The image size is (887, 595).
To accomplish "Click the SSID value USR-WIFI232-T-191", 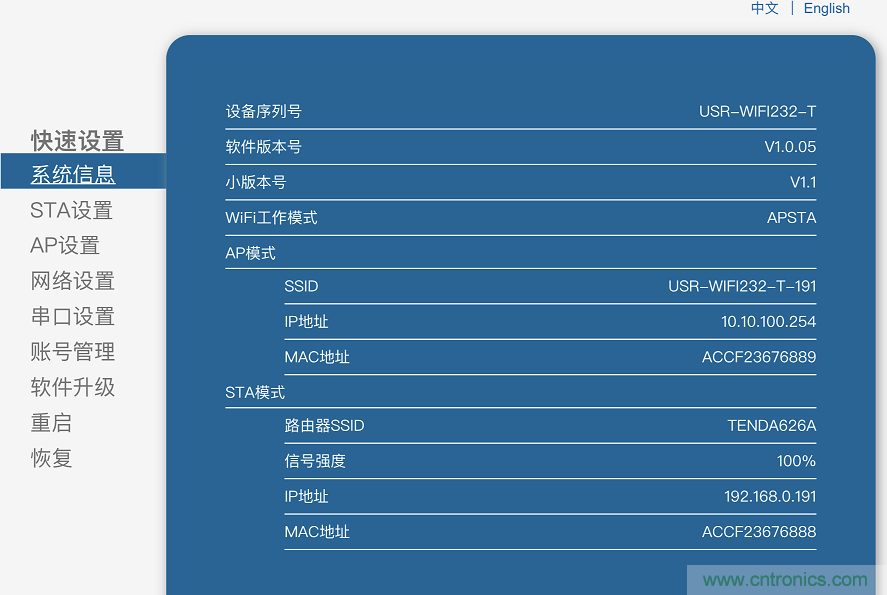I will (x=742, y=286).
